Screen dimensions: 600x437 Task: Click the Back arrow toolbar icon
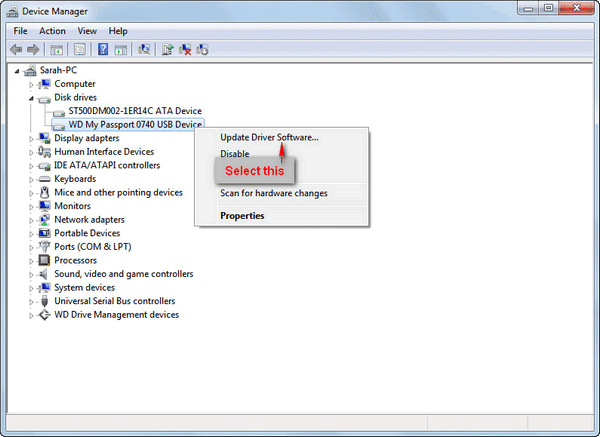tap(16, 49)
